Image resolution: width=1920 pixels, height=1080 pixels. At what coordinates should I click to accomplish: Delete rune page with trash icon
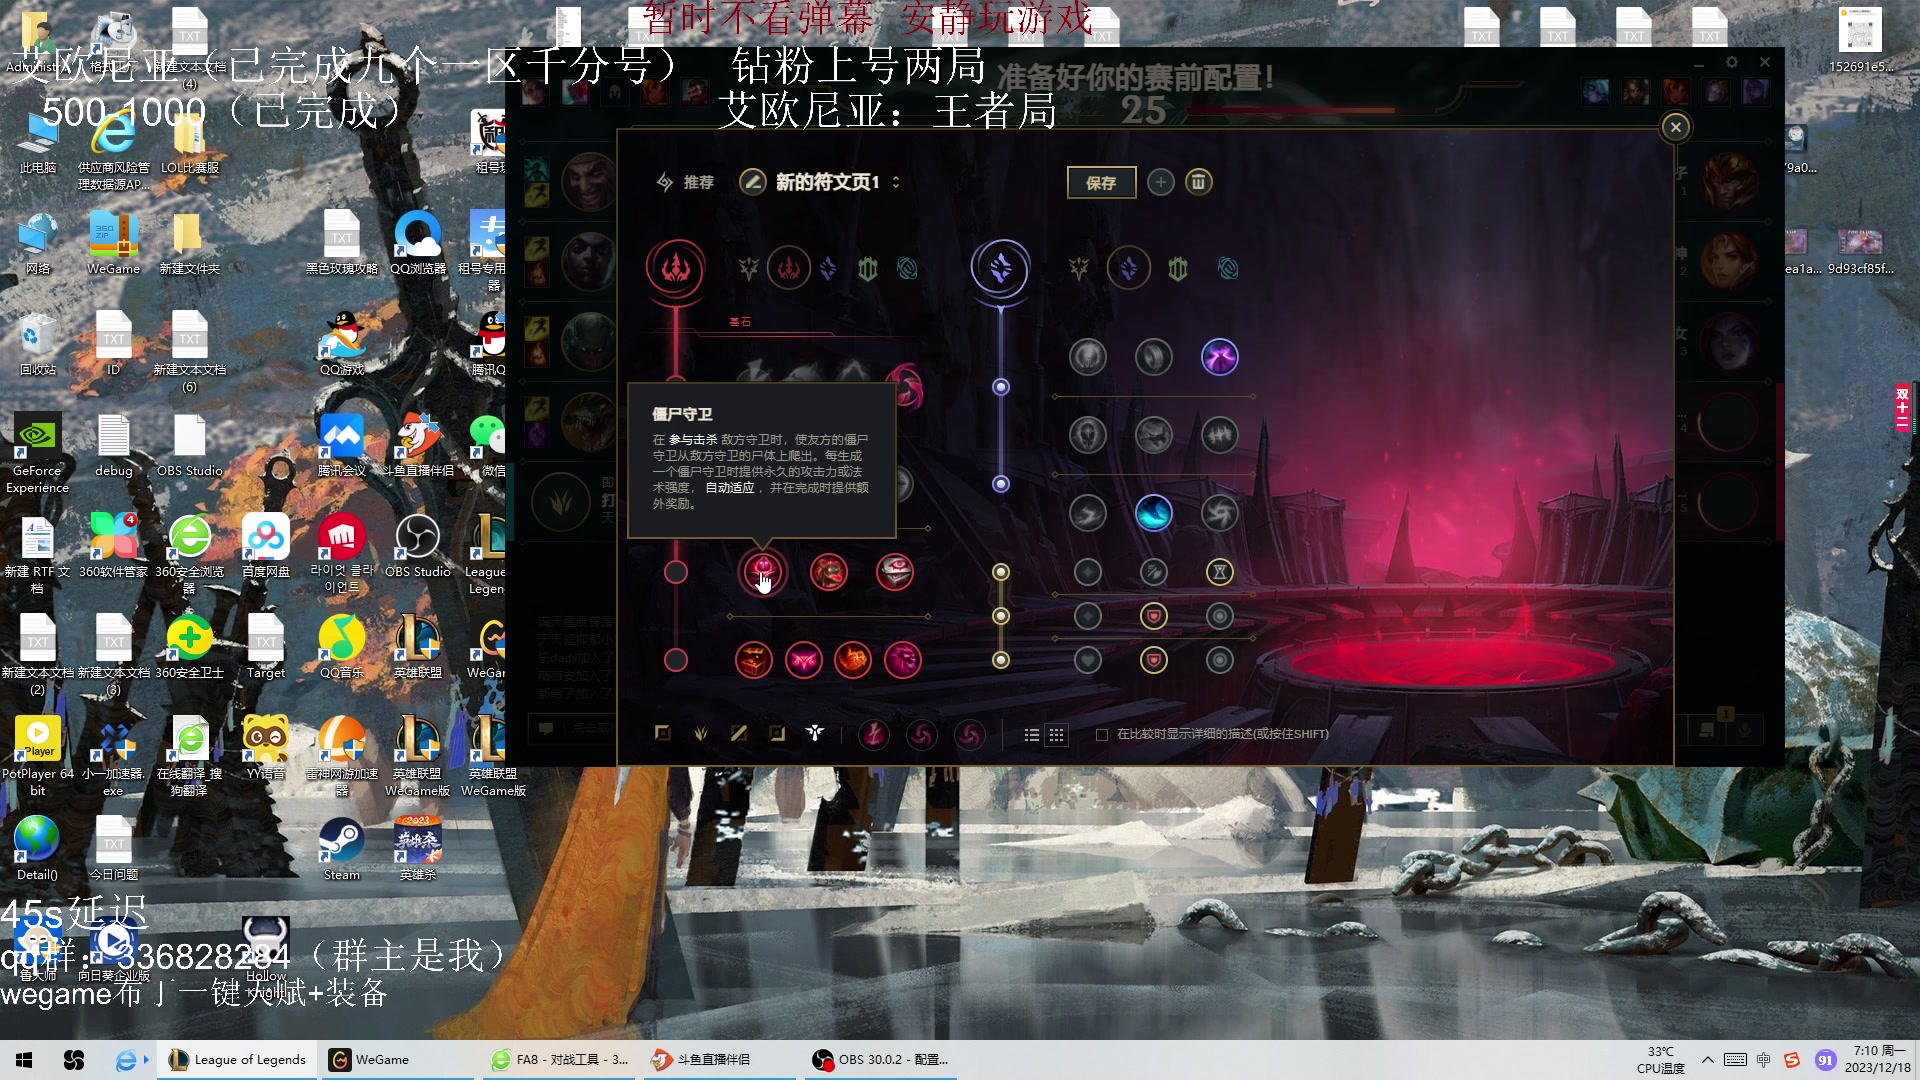coord(1198,182)
